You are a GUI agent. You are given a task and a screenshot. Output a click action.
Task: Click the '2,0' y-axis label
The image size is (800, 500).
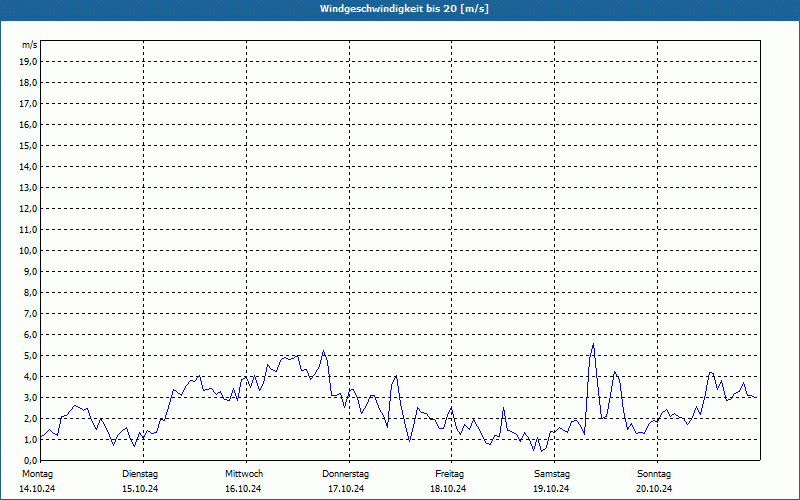[x=30, y=418]
